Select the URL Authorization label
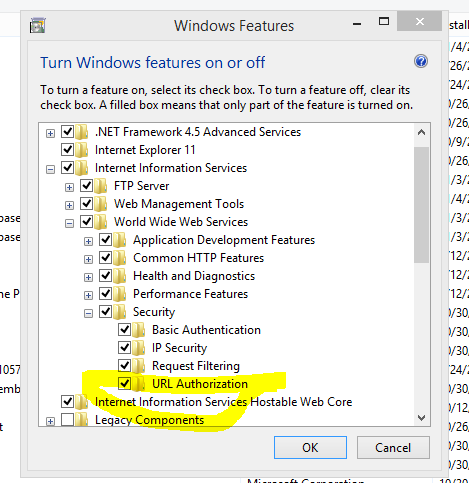The width and height of the screenshot is (469, 483). 200,384
